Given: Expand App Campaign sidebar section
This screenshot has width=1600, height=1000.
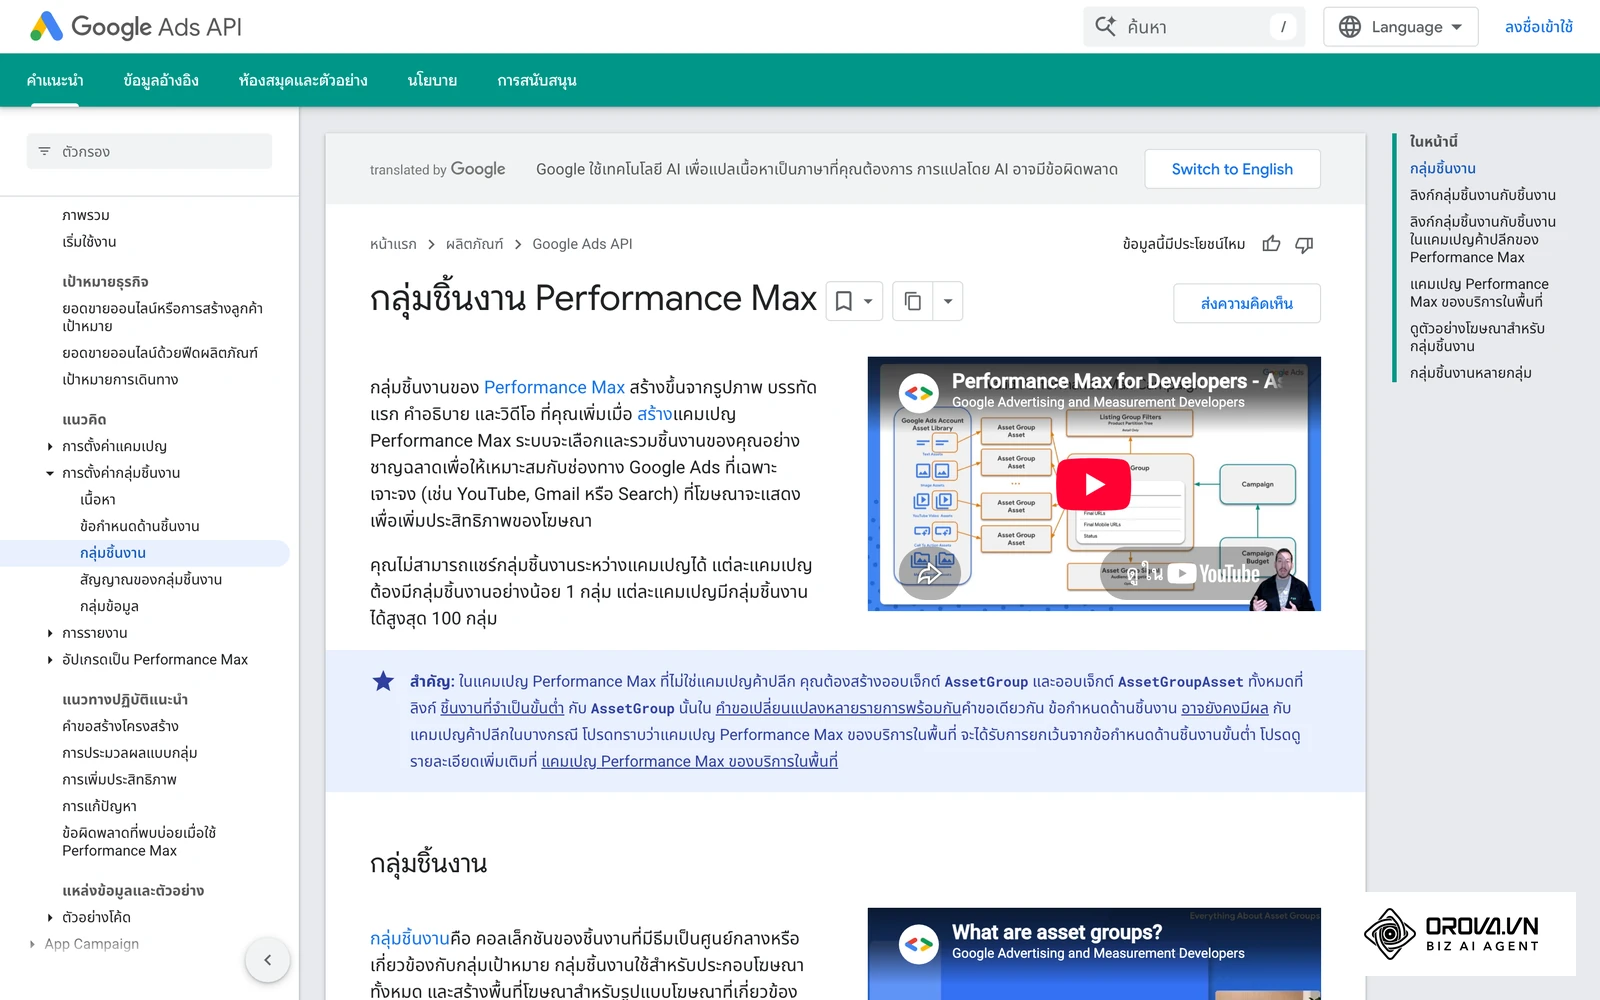Looking at the screenshot, I should (32, 944).
